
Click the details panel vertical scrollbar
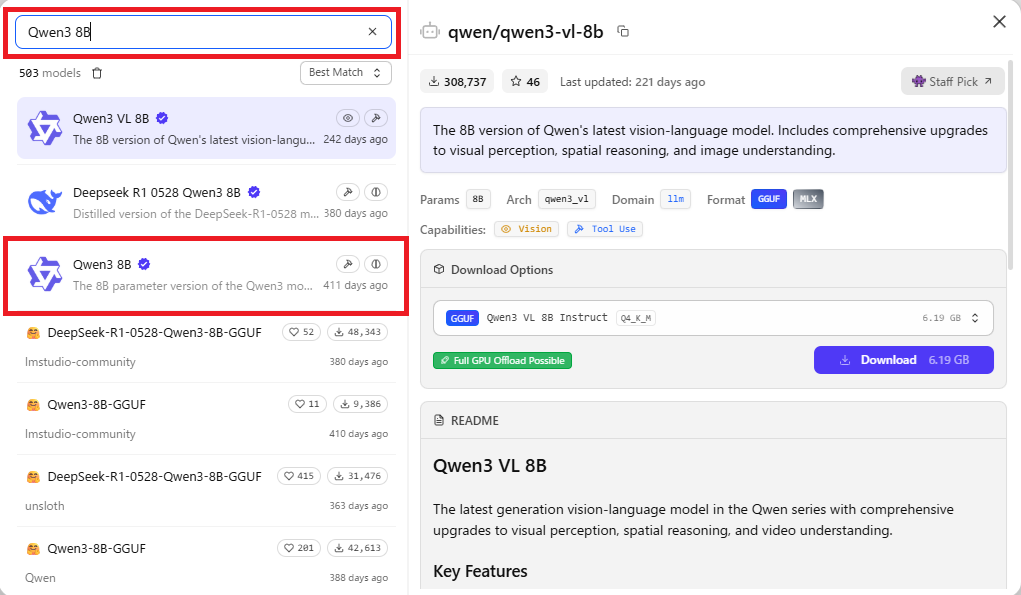[1011, 164]
